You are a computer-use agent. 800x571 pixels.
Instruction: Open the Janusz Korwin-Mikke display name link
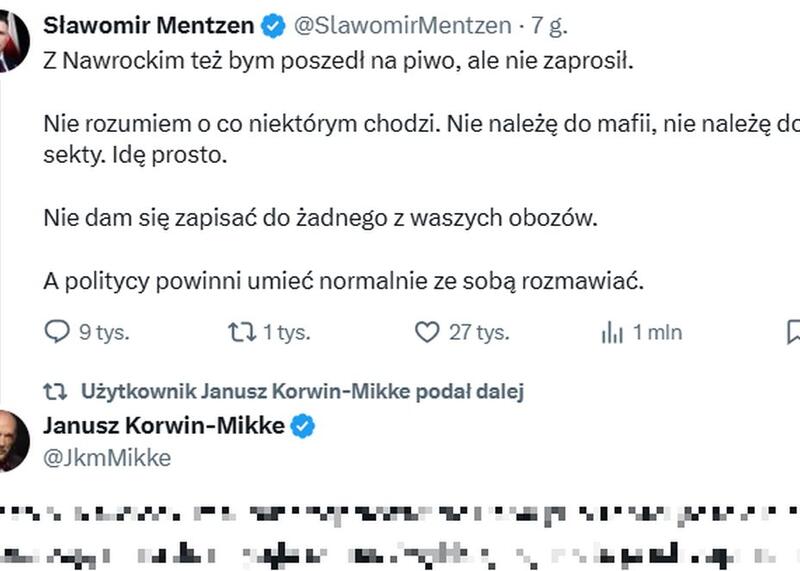164,426
